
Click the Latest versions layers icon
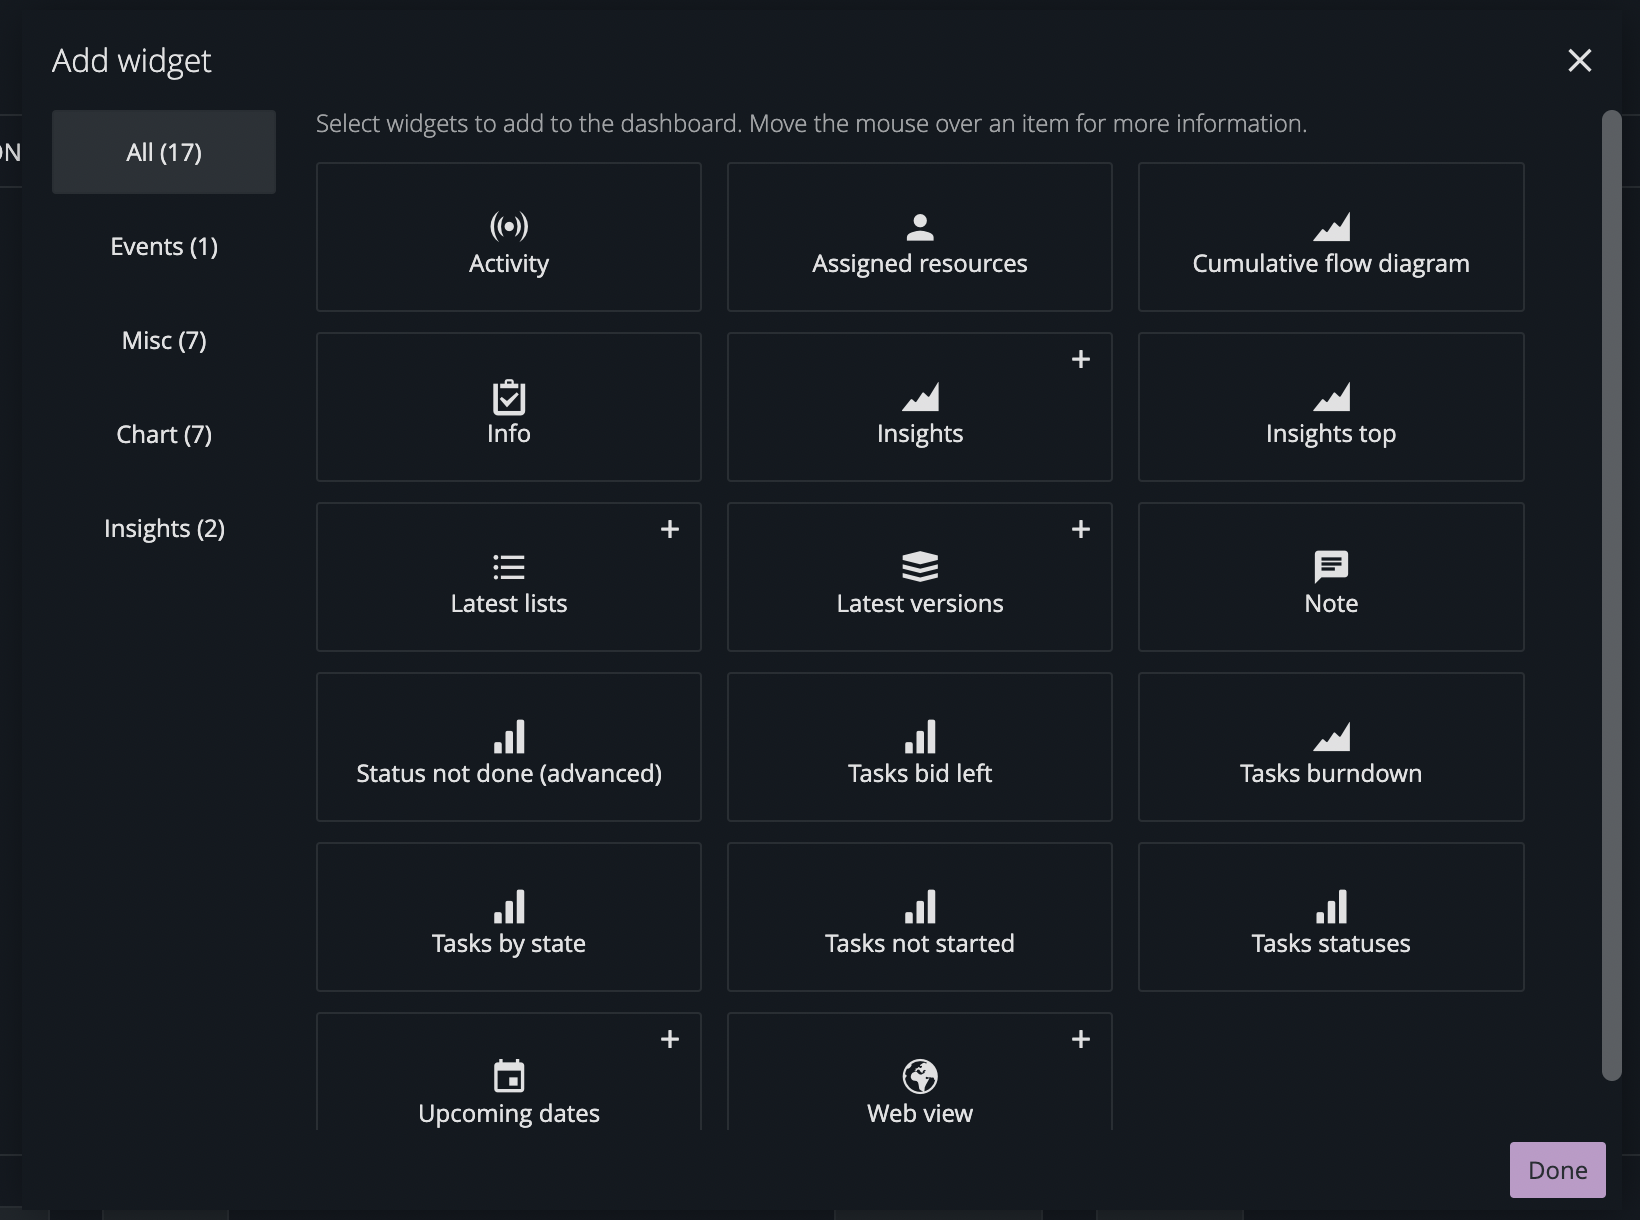click(920, 566)
